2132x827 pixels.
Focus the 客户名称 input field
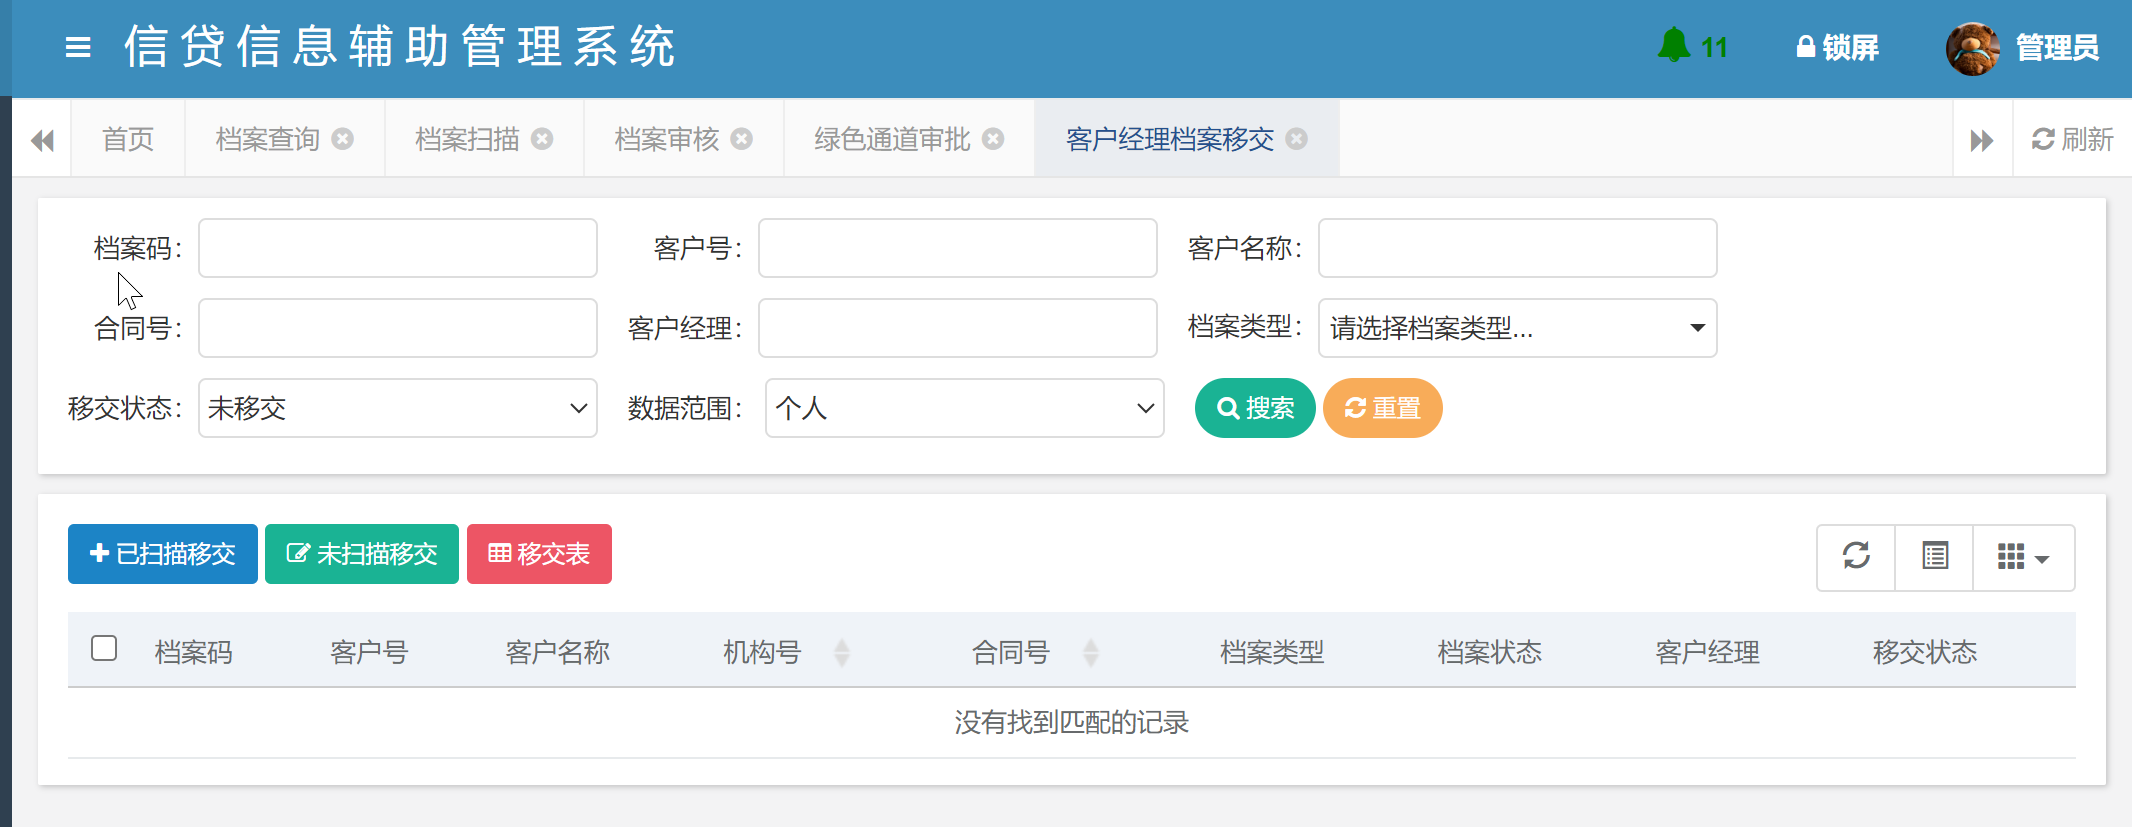click(1518, 248)
